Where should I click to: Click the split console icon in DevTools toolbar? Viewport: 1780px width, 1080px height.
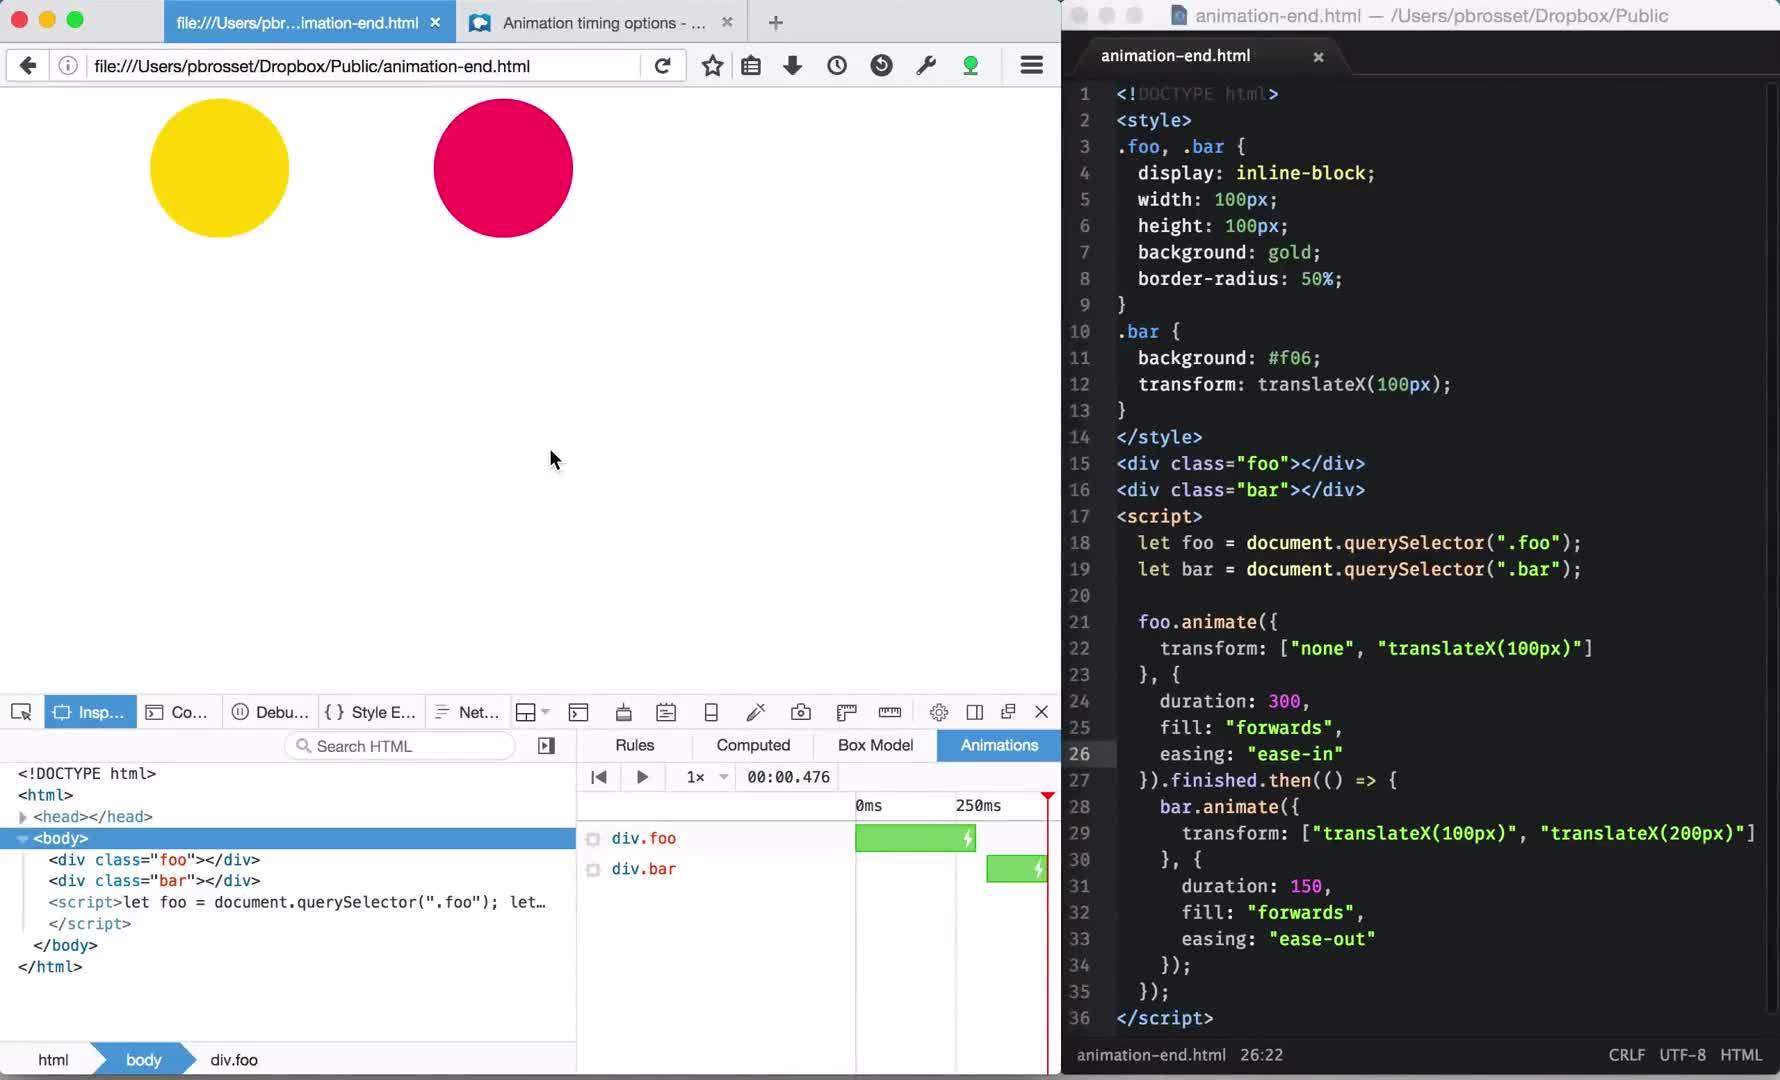[x=578, y=712]
